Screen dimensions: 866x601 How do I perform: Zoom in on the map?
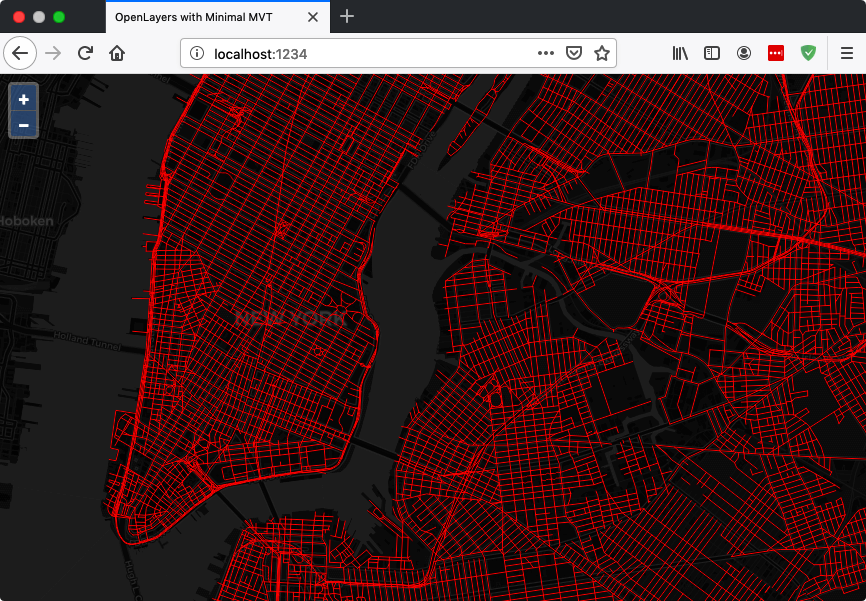point(24,99)
